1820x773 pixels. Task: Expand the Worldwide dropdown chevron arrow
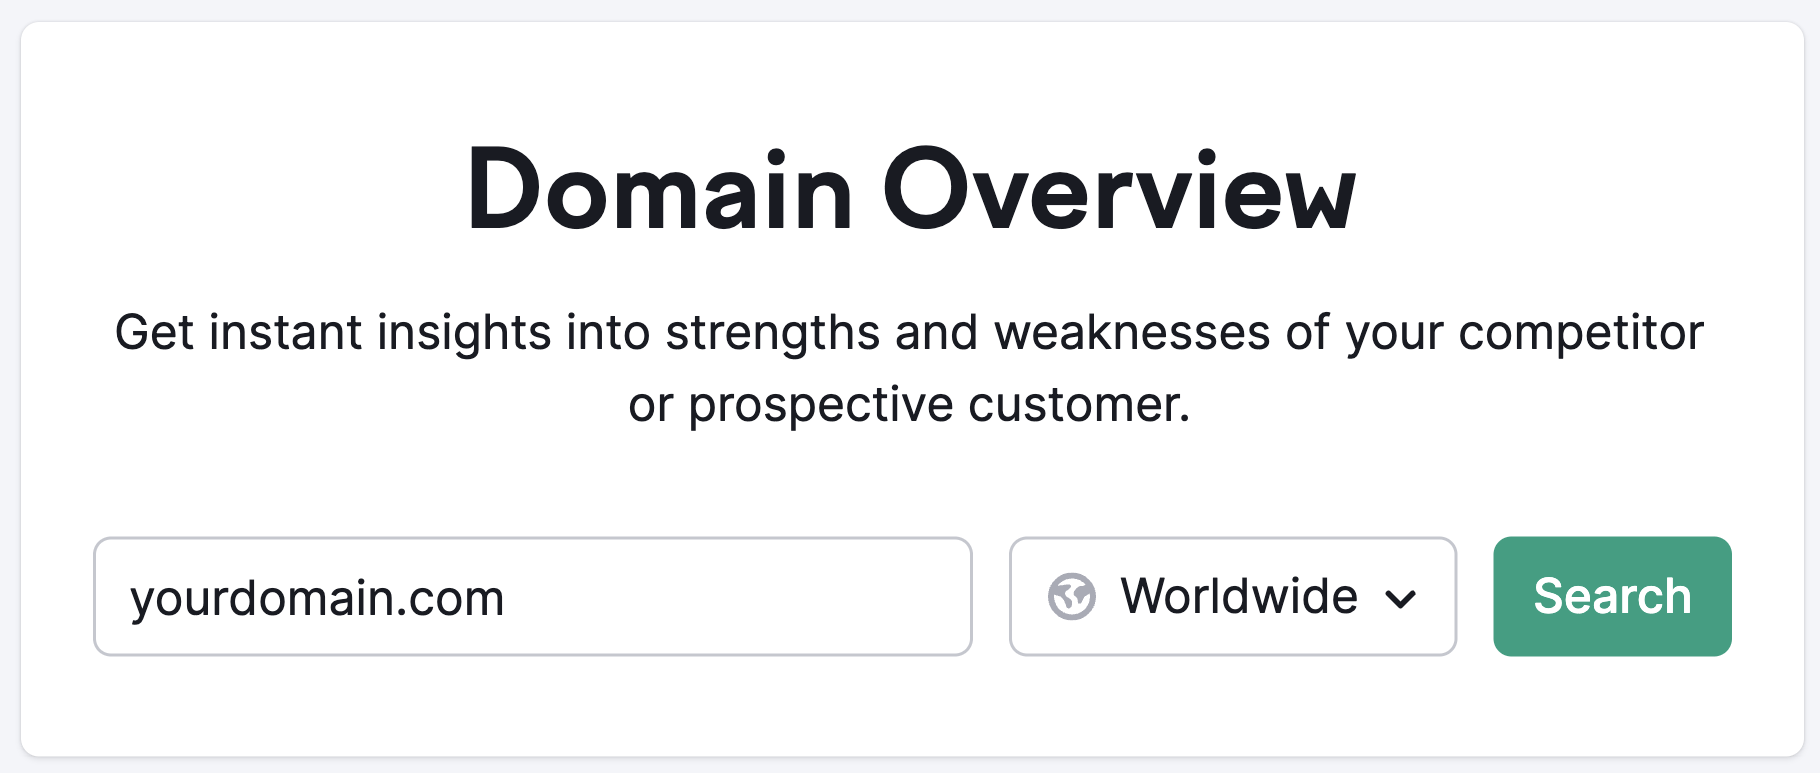[1400, 599]
